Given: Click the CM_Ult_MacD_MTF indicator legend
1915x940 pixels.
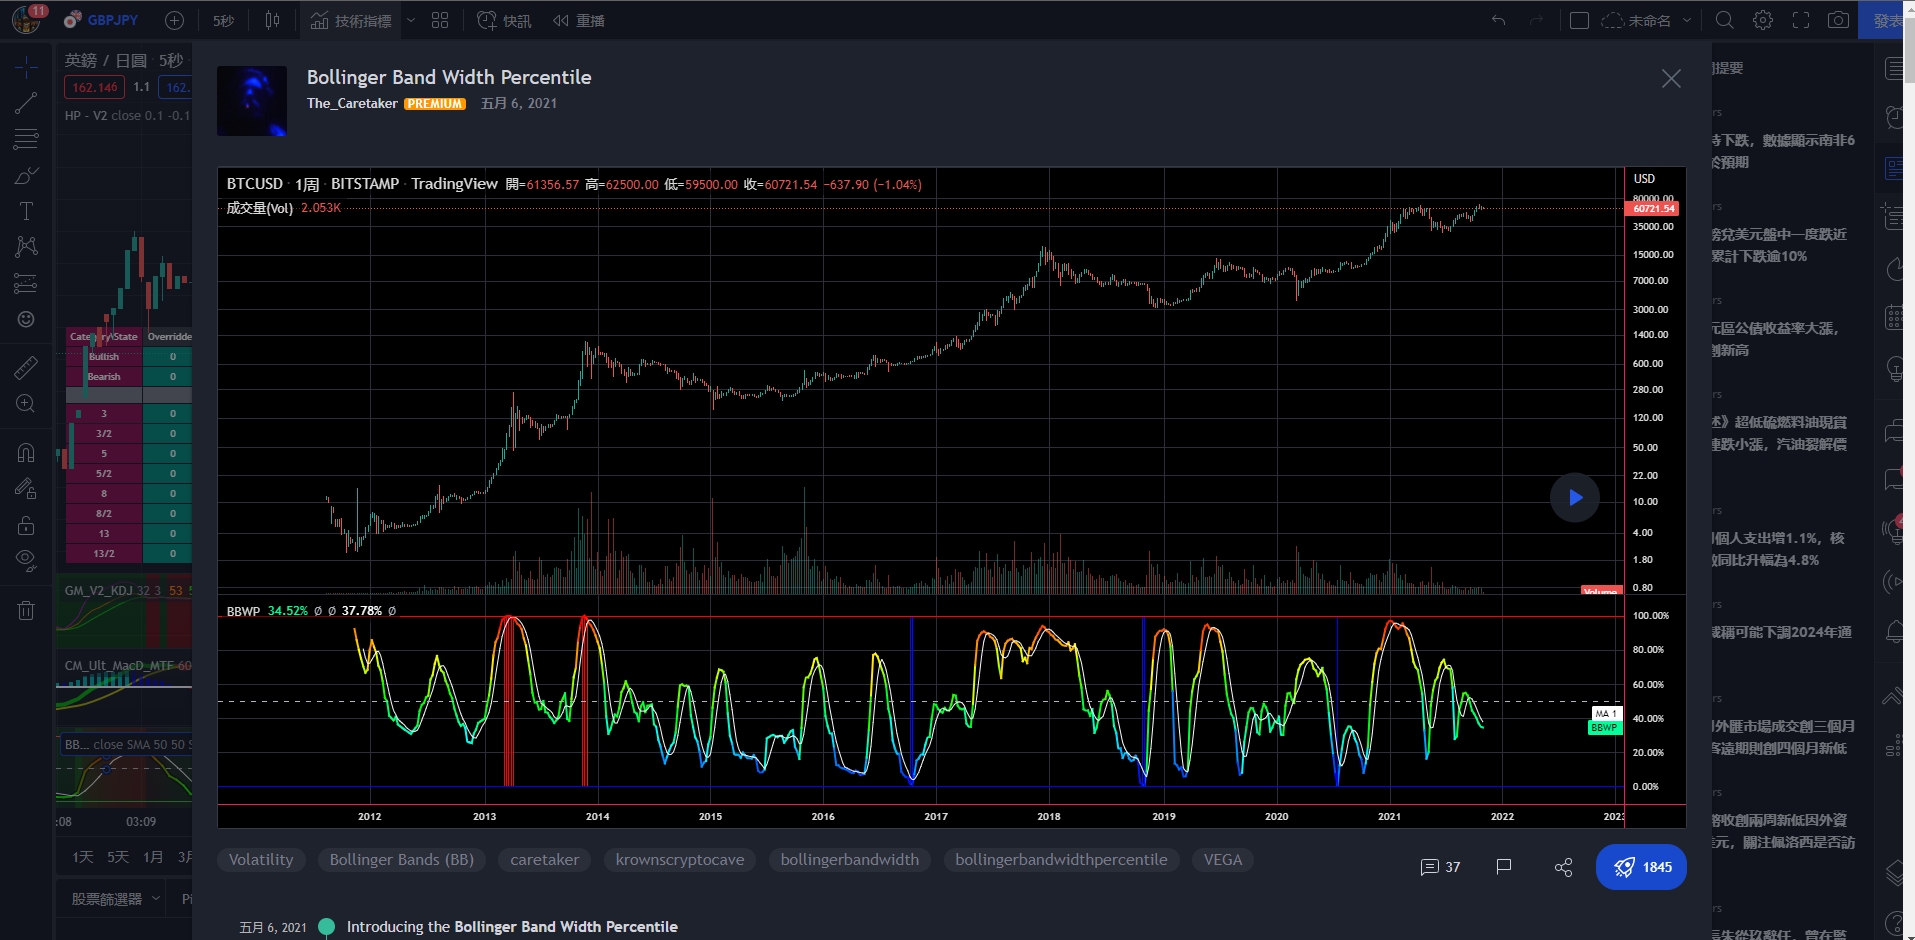Looking at the screenshot, I should coord(119,665).
